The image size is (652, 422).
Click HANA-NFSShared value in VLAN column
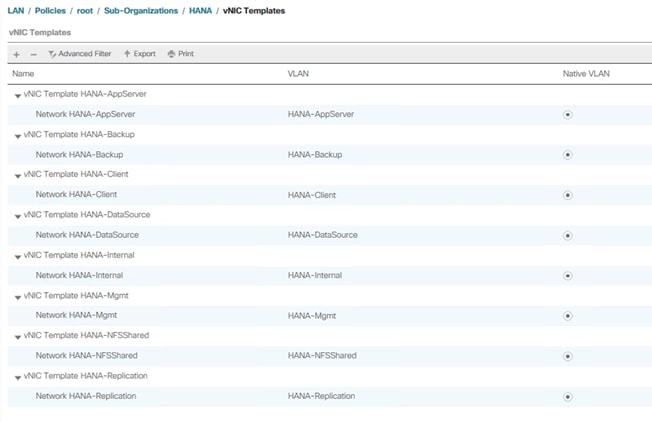(322, 355)
